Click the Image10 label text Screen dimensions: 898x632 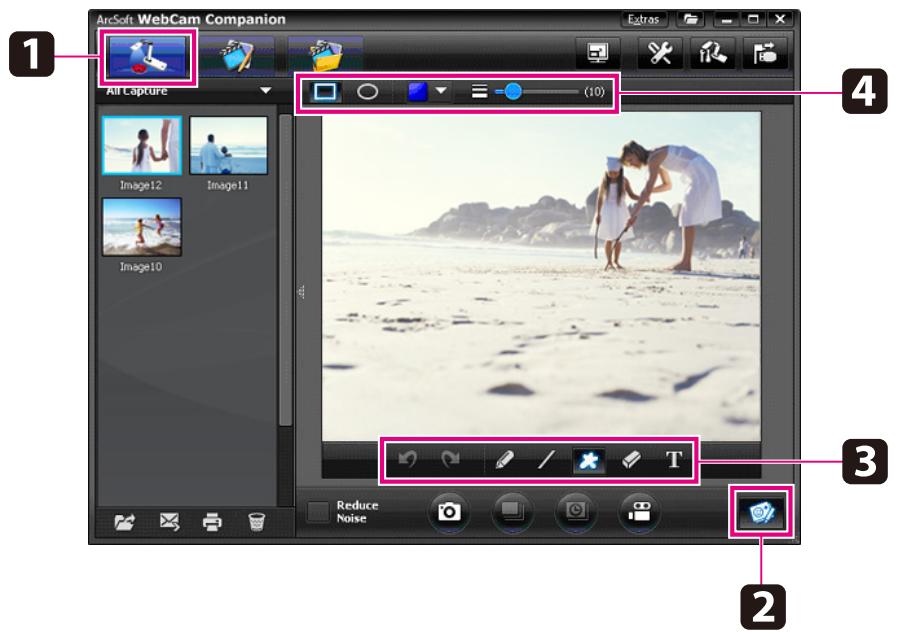[x=141, y=267]
